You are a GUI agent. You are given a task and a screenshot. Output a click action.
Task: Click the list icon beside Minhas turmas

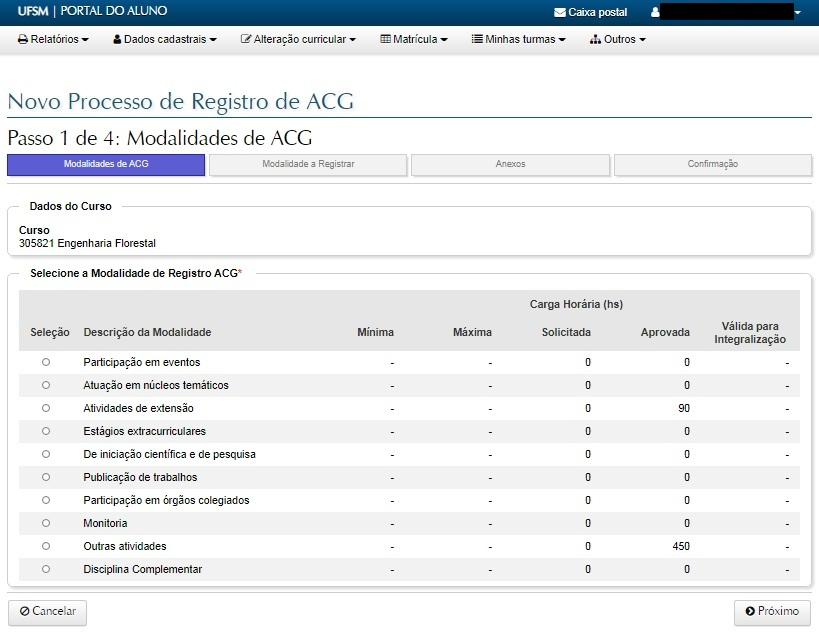click(x=477, y=40)
